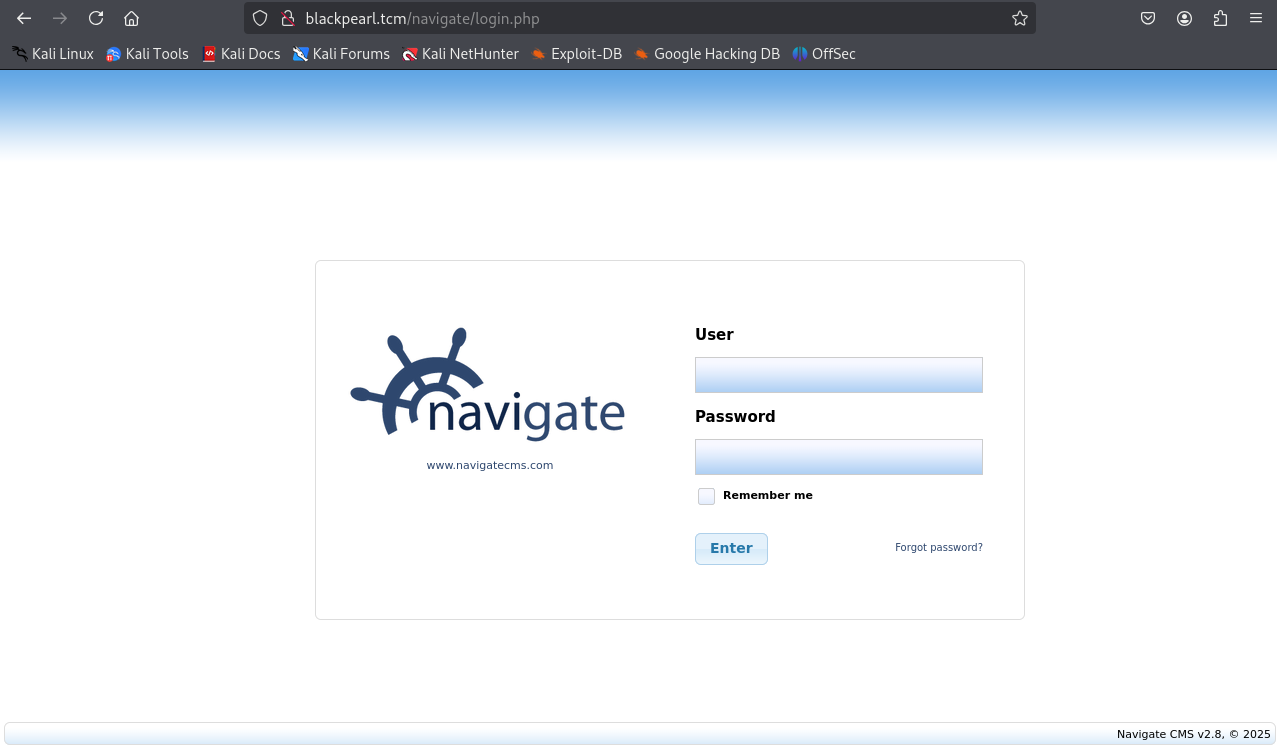Open the Exploit-DB bookmark
Image resolution: width=1277 pixels, height=747 pixels.
[576, 54]
